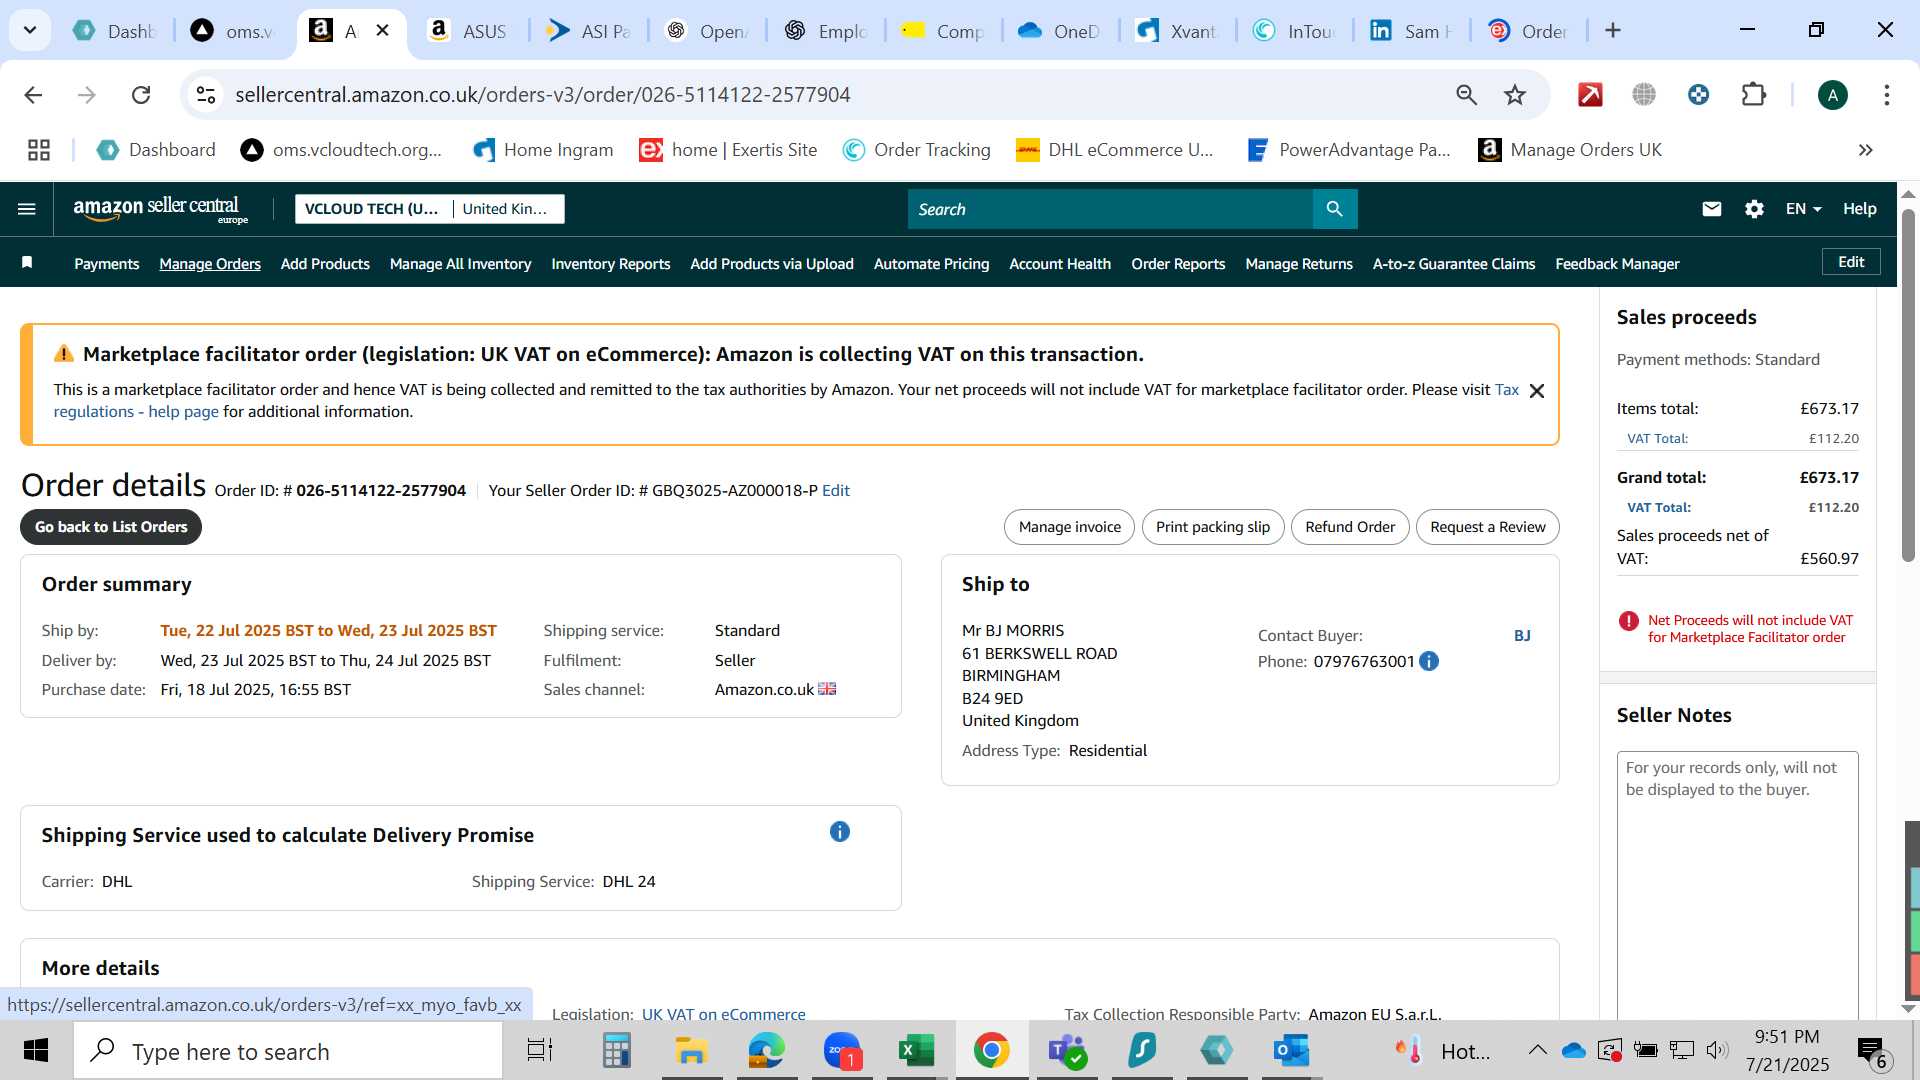1920x1080 pixels.
Task: Click Help in the header
Action: pos(1859,209)
